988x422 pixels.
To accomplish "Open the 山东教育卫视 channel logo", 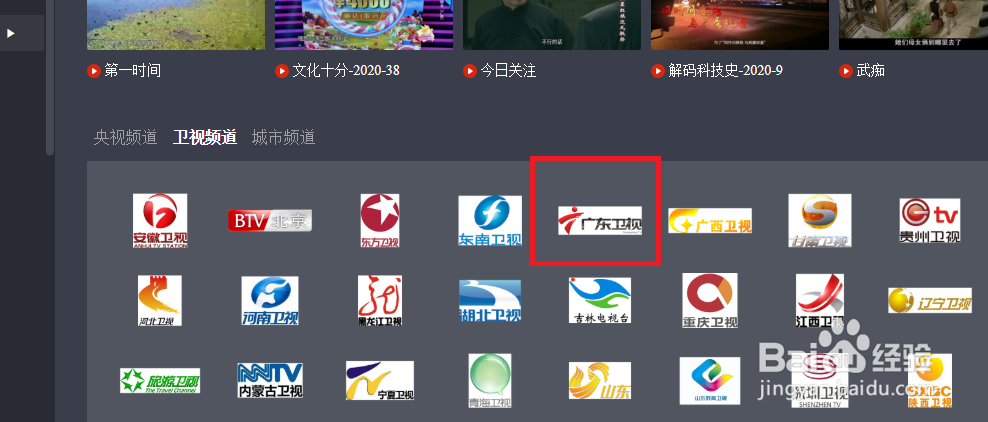I will click(710, 380).
